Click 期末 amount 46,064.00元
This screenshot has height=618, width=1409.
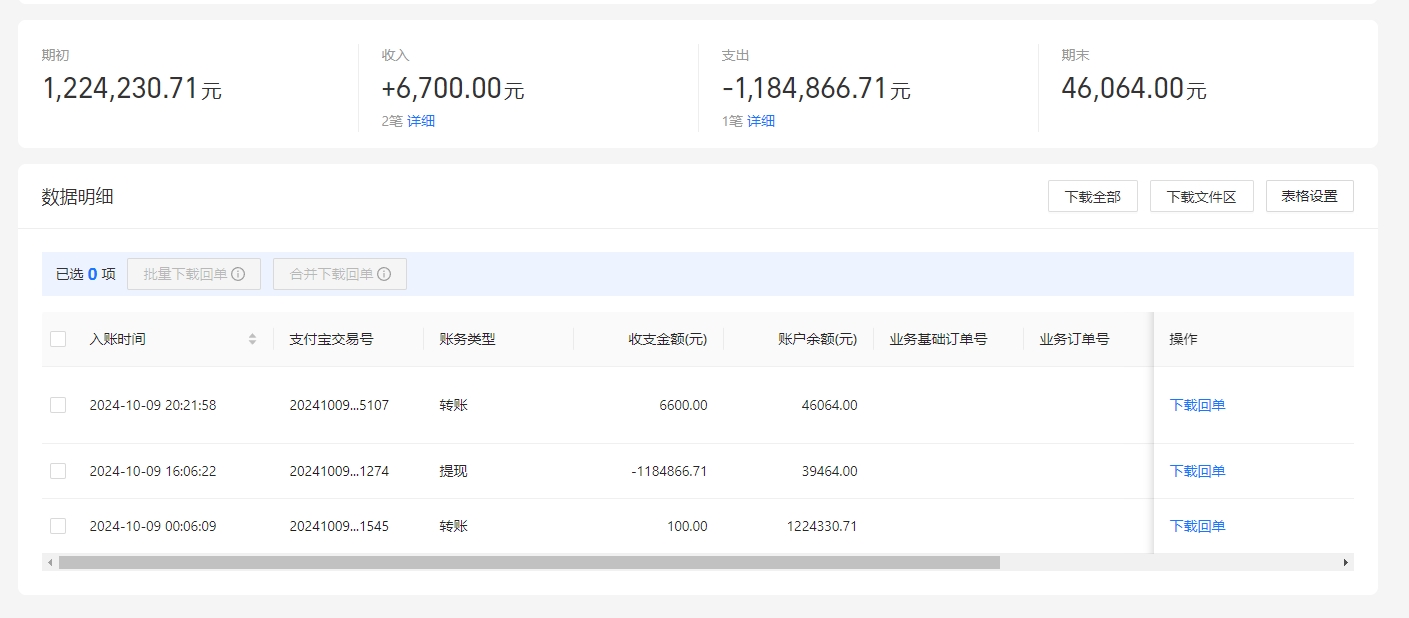1134,89
